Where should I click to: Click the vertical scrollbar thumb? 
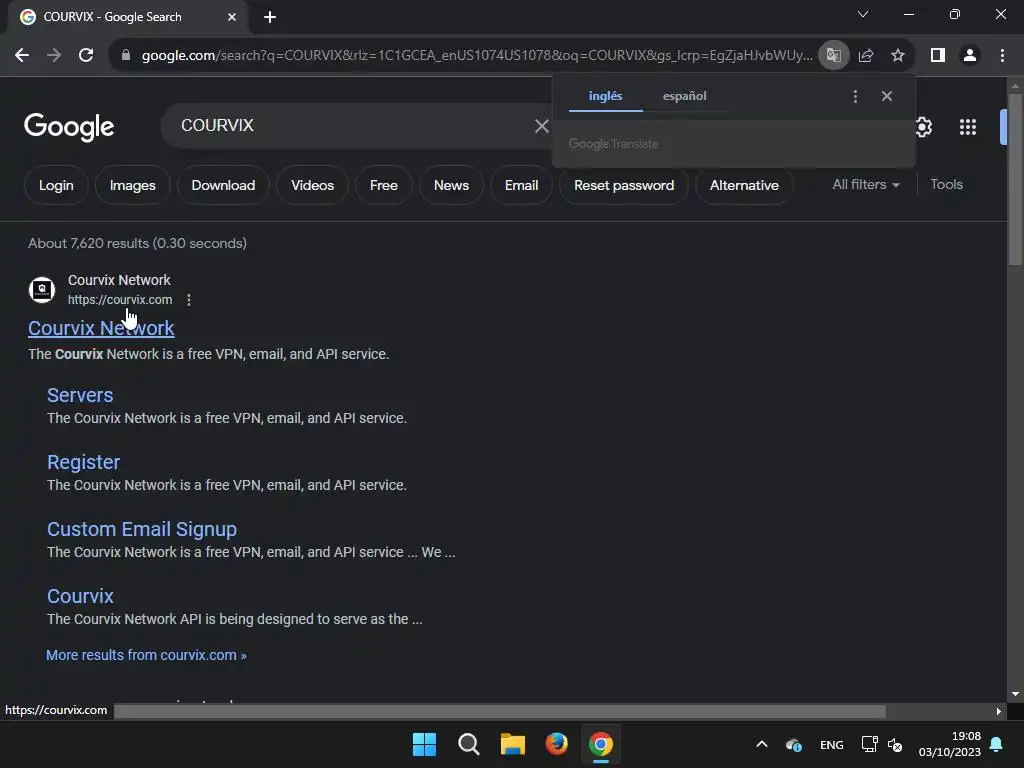1014,179
